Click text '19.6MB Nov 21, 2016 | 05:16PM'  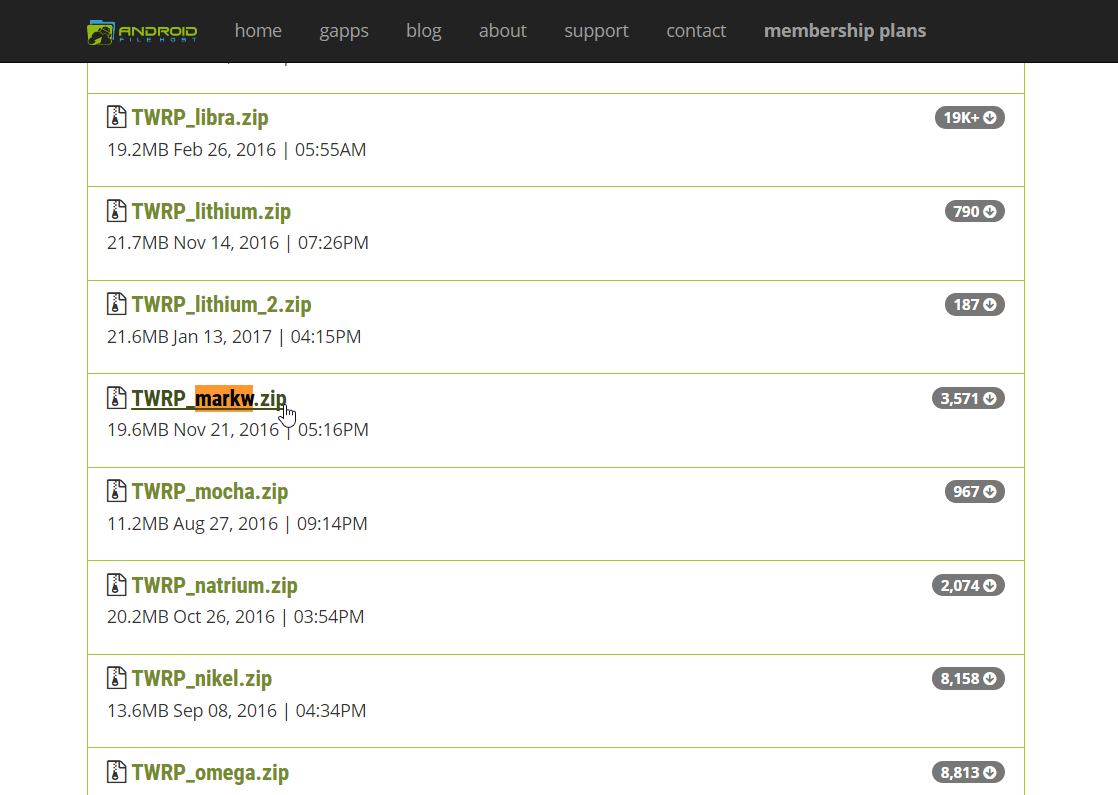click(238, 430)
